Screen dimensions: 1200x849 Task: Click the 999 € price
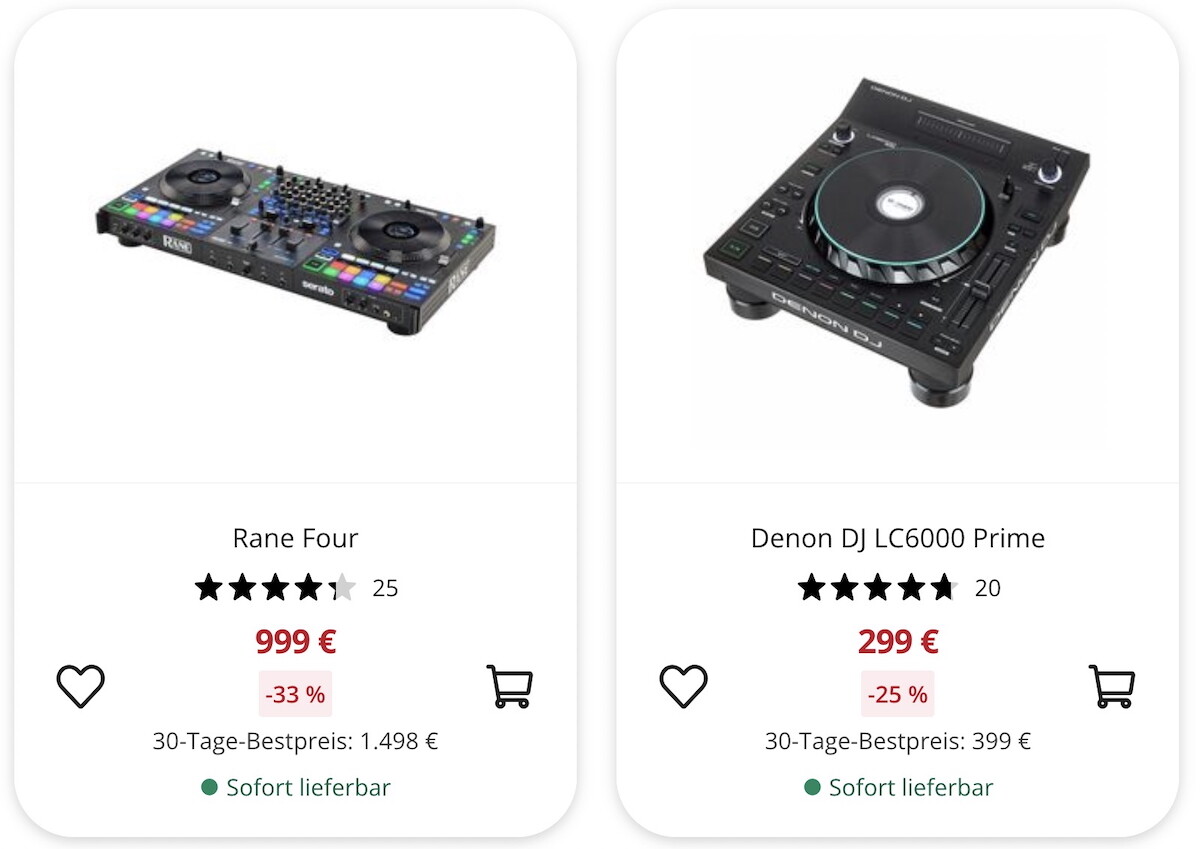click(x=295, y=641)
